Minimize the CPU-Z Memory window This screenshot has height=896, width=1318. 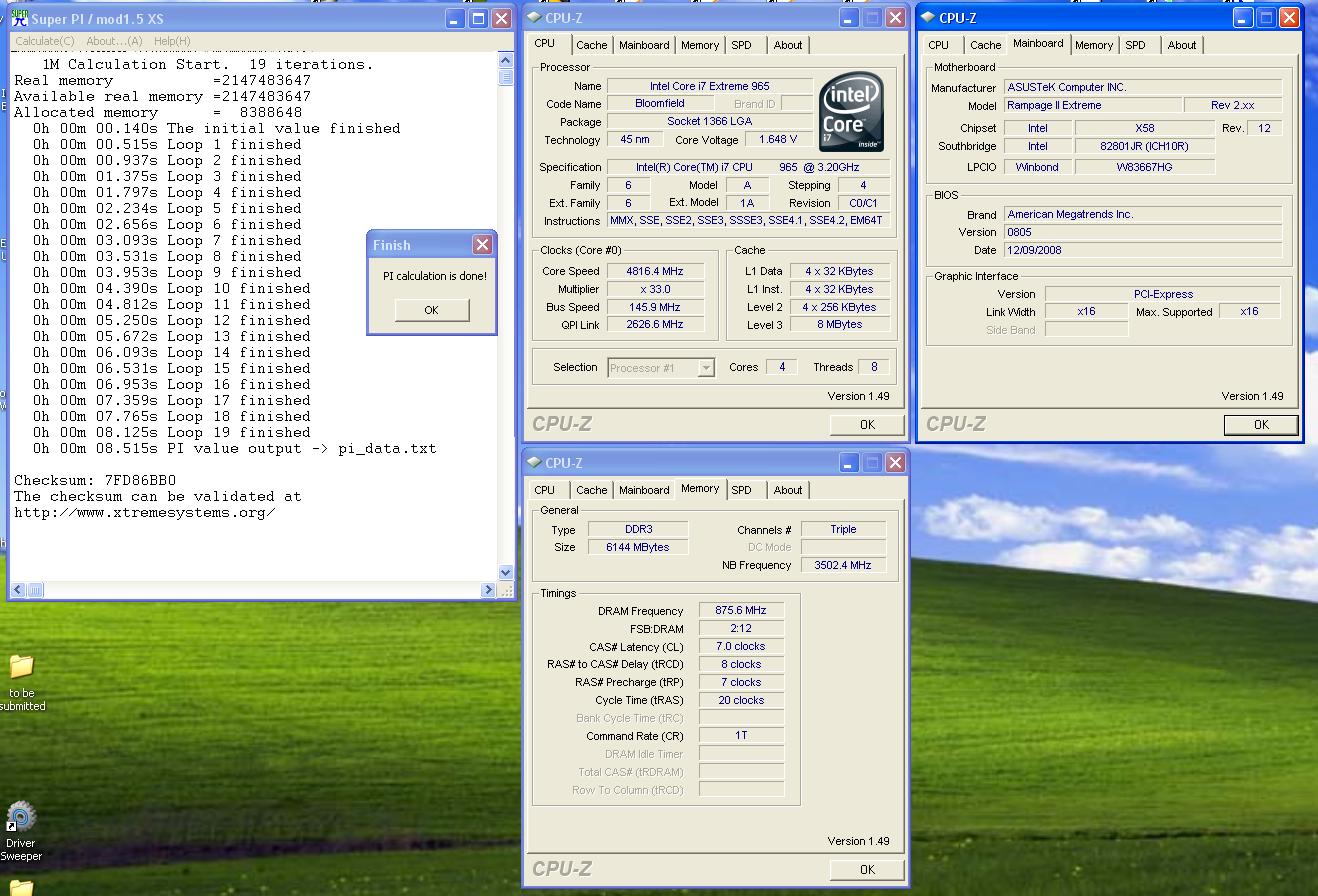[x=849, y=463]
